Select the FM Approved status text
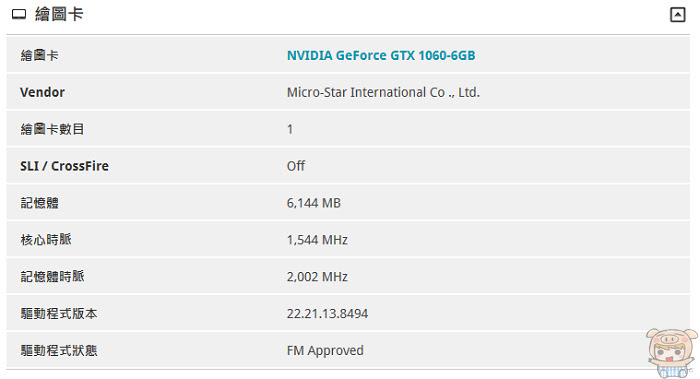The image size is (700, 379). [325, 351]
